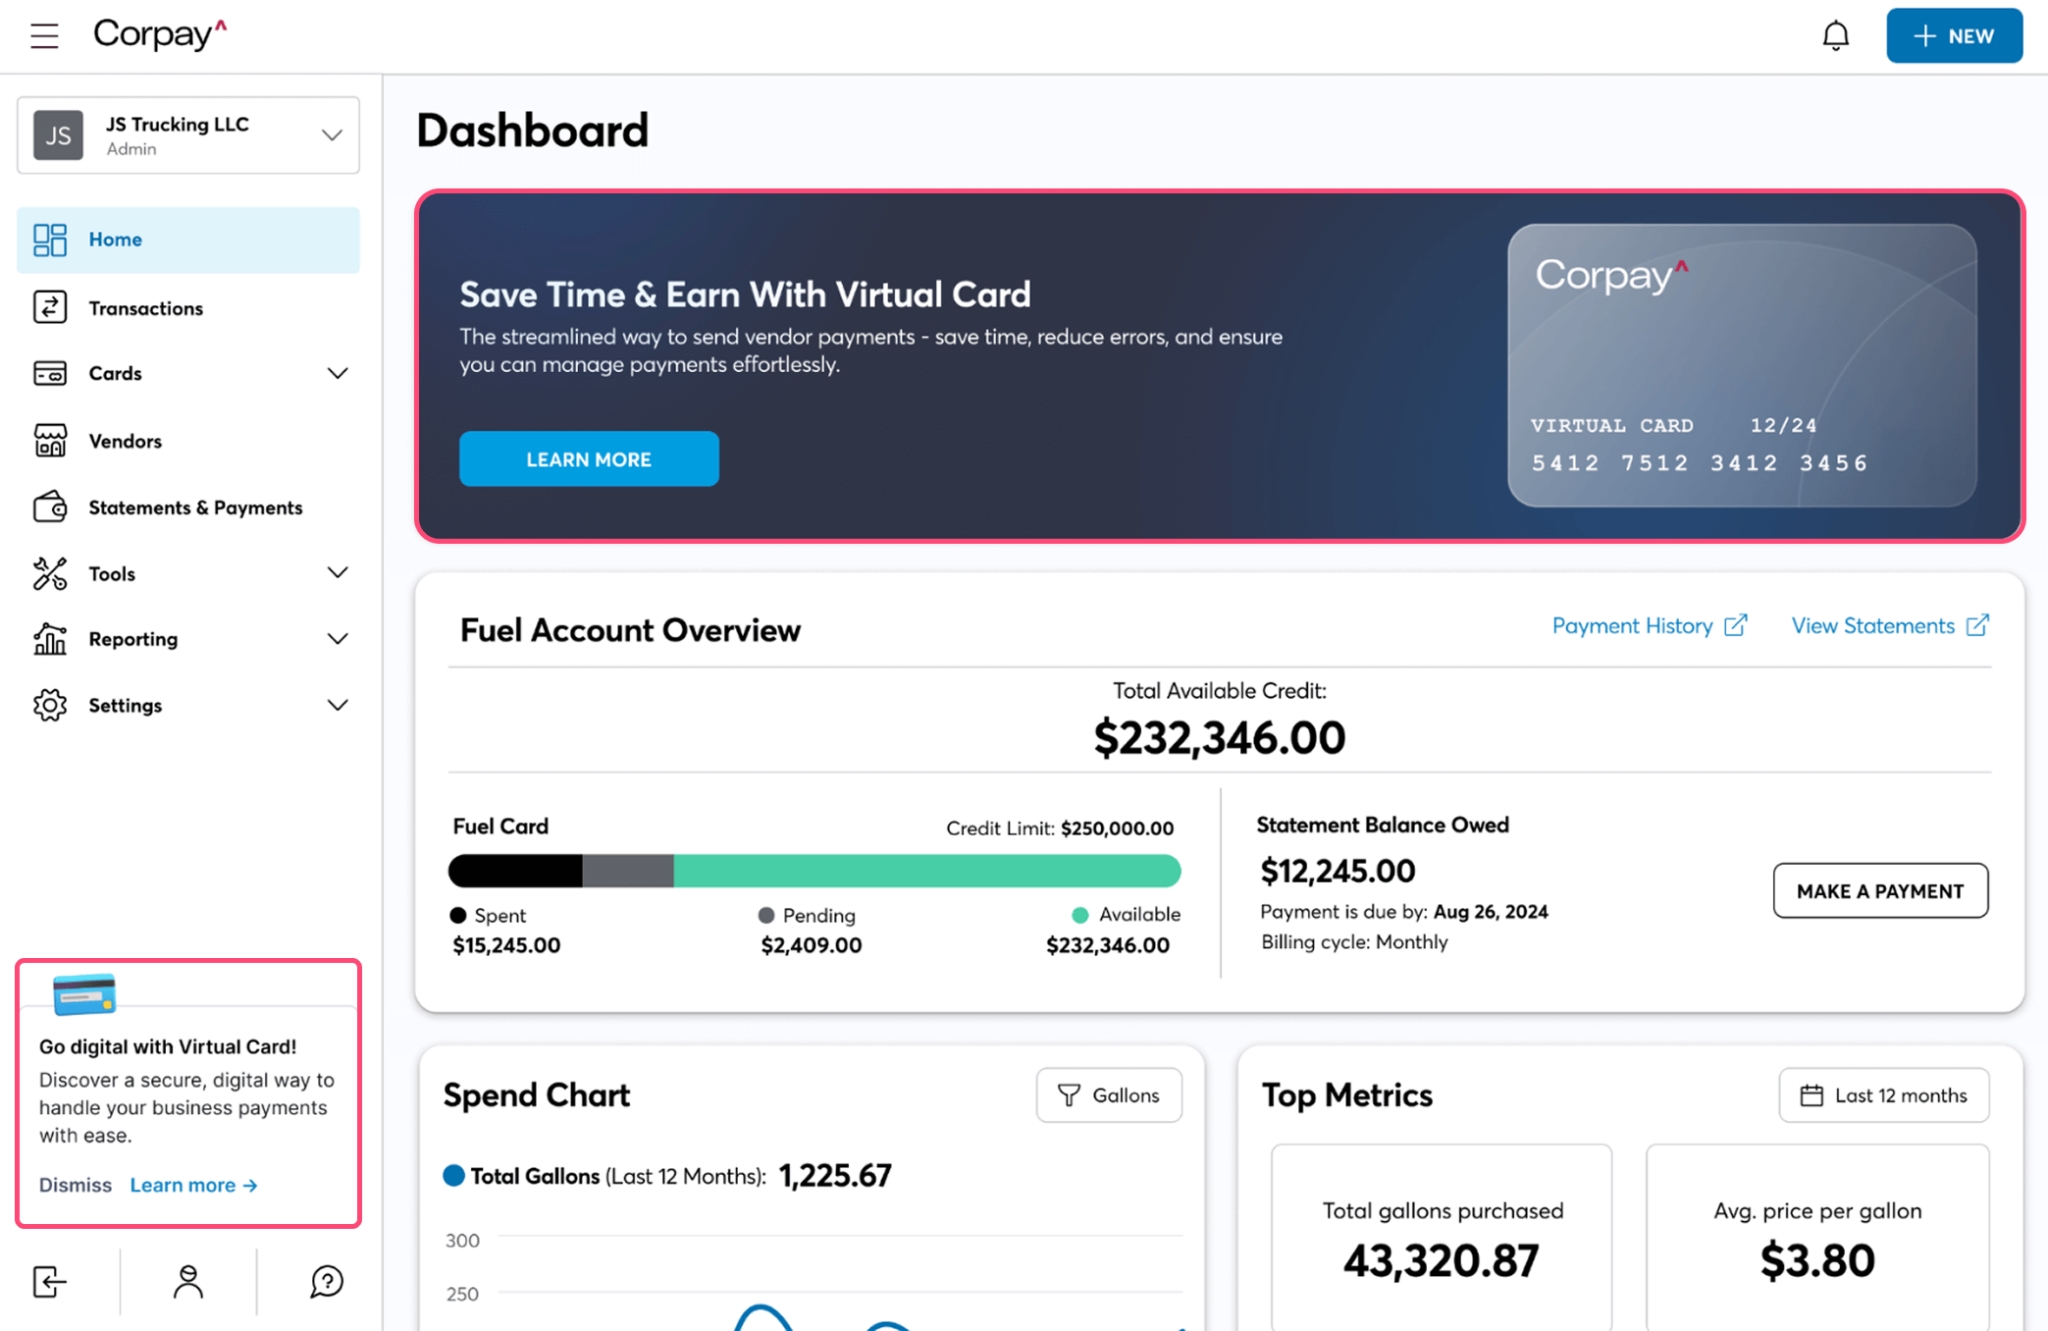Open the Gallons filter dropdown
The width and height of the screenshot is (2048, 1331).
tap(1109, 1095)
